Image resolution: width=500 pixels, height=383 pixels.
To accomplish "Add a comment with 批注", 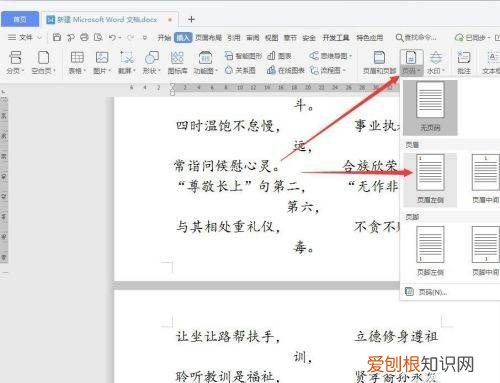I will (464, 62).
